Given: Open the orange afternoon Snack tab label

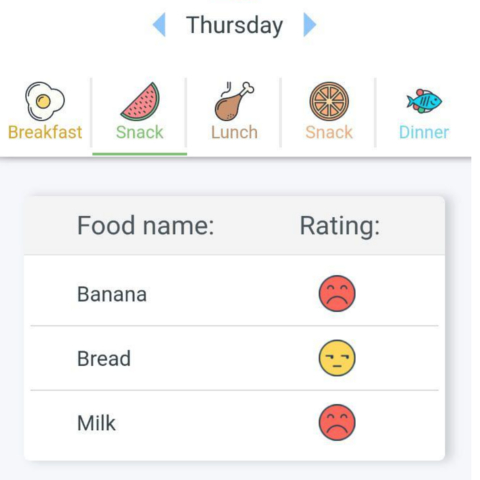Looking at the screenshot, I should tap(329, 132).
